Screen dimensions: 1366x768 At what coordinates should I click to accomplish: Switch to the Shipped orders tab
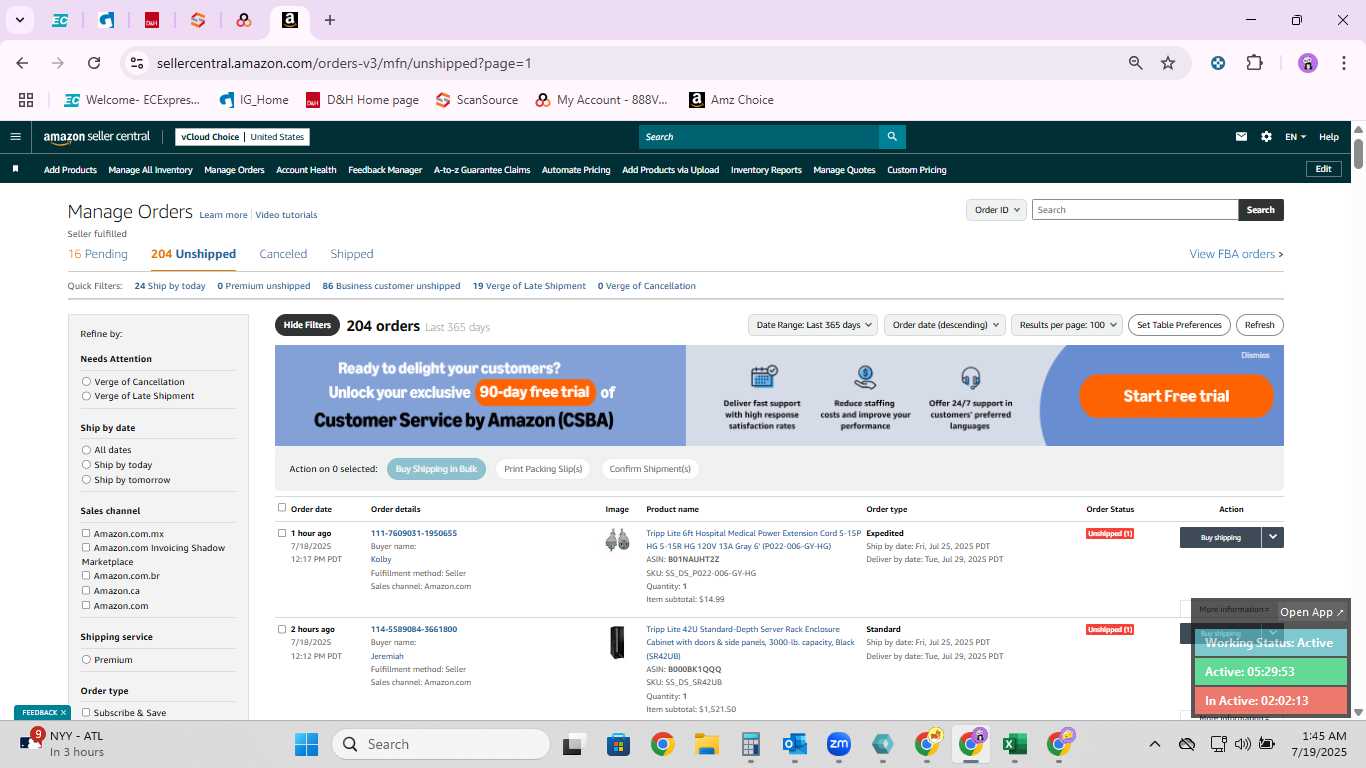pos(352,254)
